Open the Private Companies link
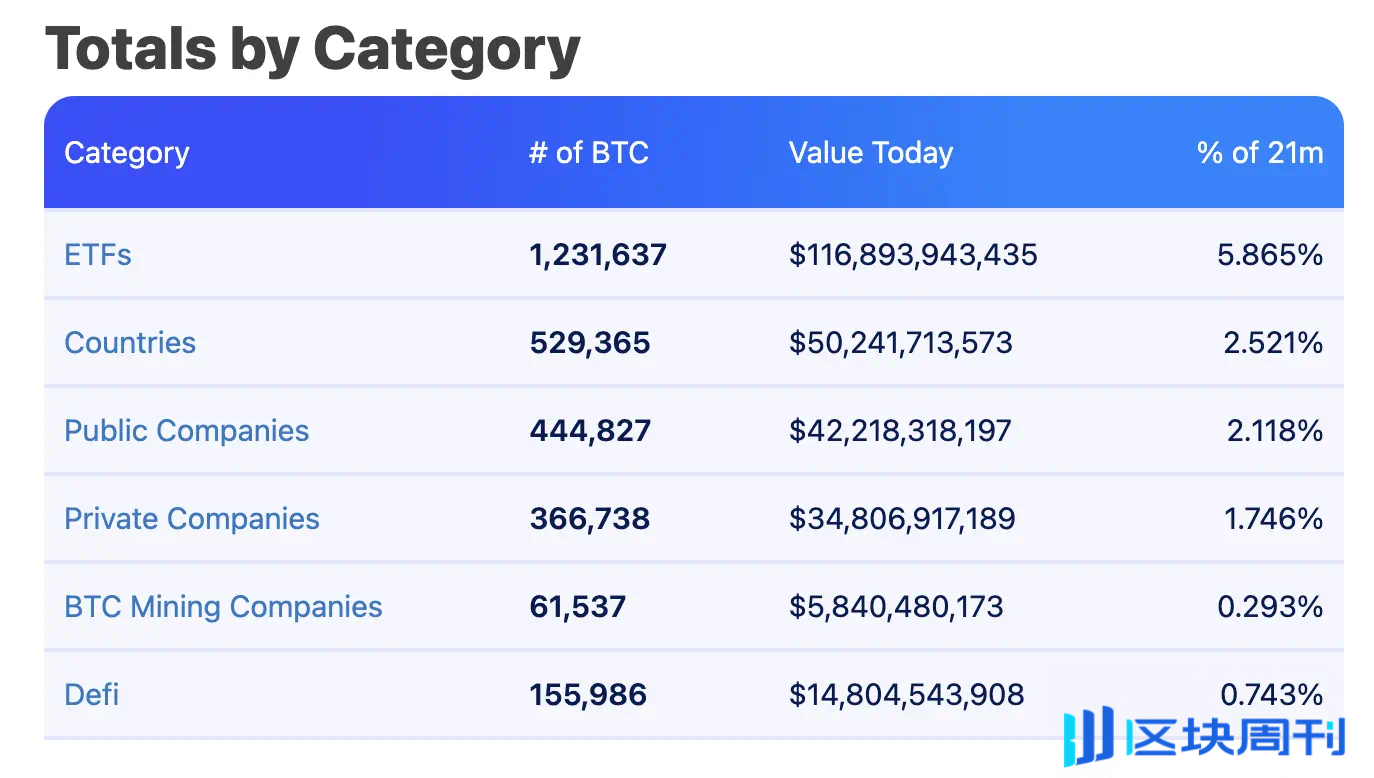This screenshot has width=1374, height=778. [x=192, y=519]
